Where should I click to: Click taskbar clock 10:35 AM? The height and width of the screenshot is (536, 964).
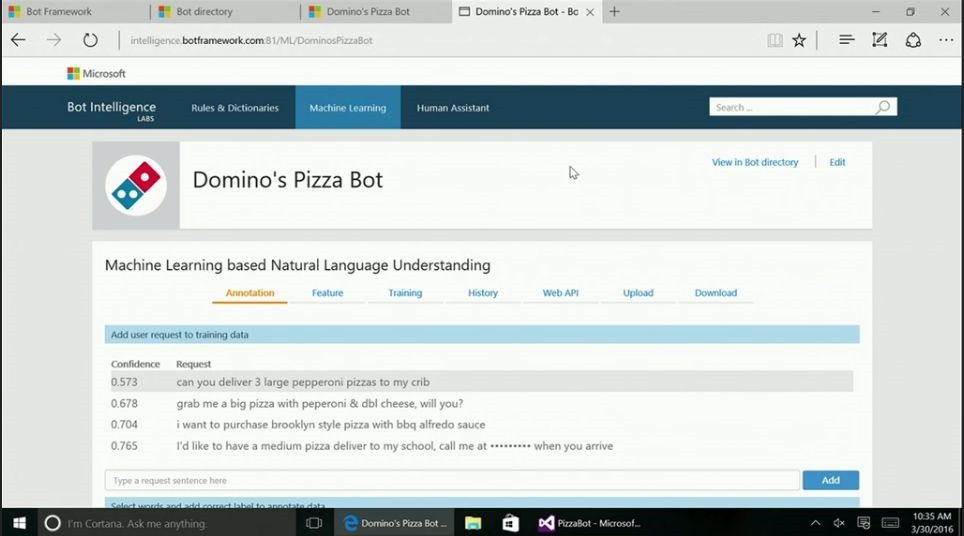pos(932,522)
